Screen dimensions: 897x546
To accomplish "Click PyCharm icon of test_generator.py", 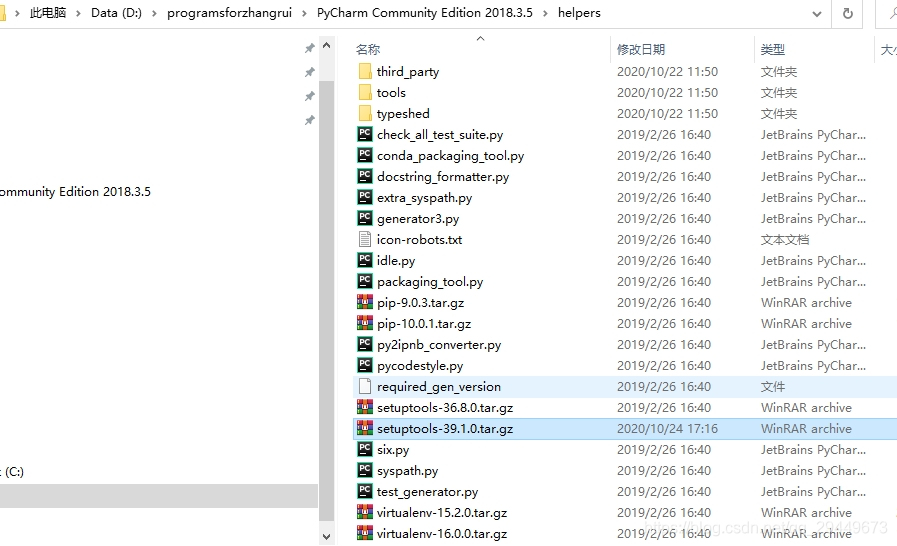I will (x=365, y=491).
